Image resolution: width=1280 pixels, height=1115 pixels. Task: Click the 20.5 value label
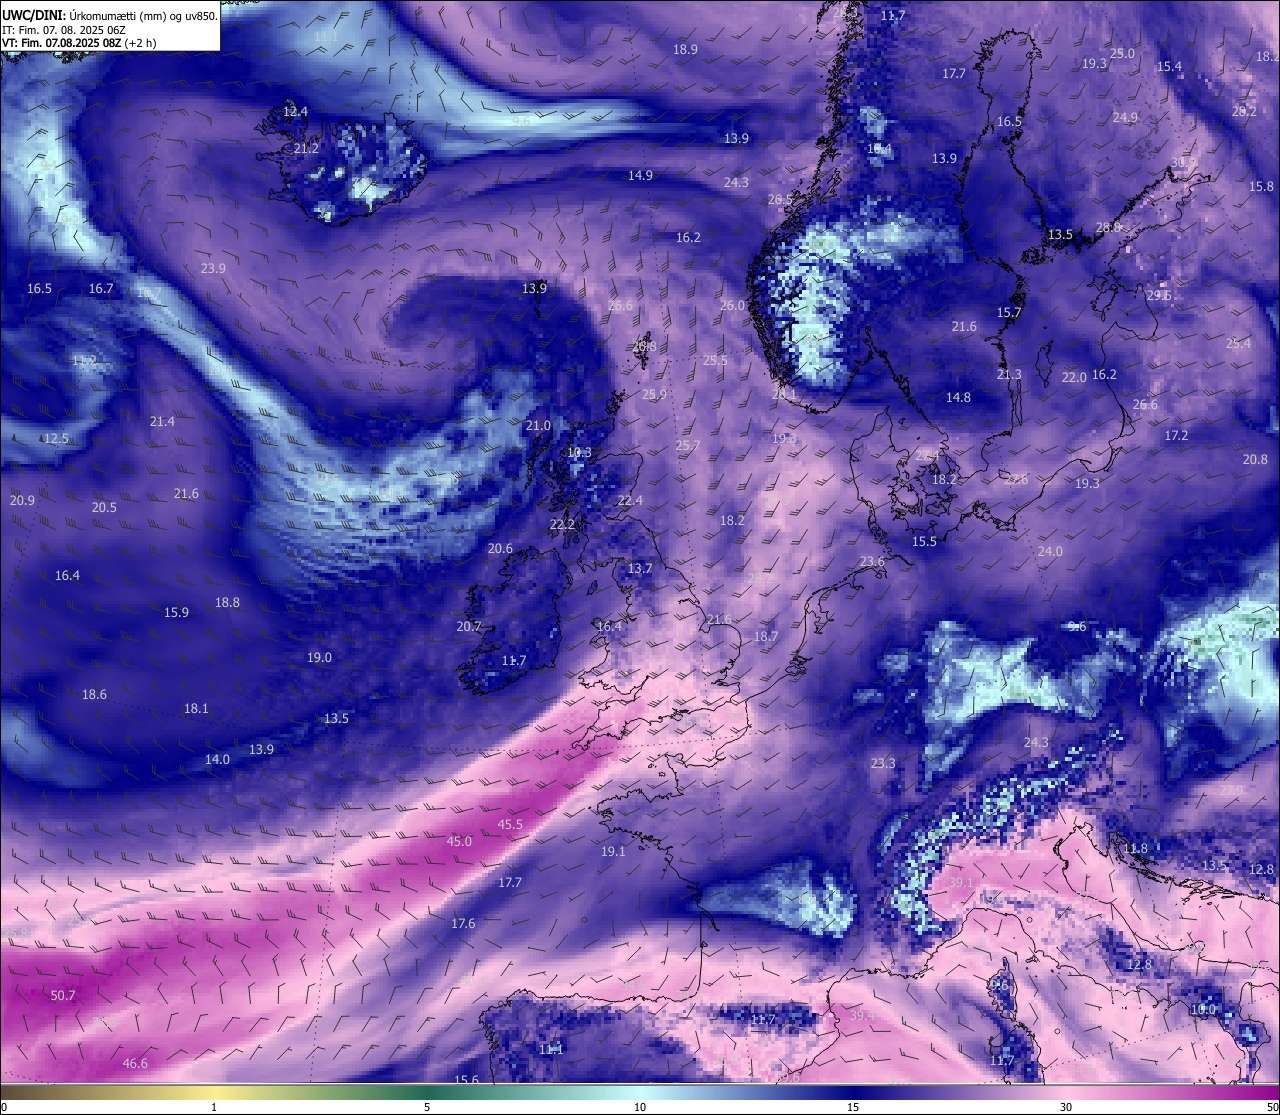click(104, 508)
